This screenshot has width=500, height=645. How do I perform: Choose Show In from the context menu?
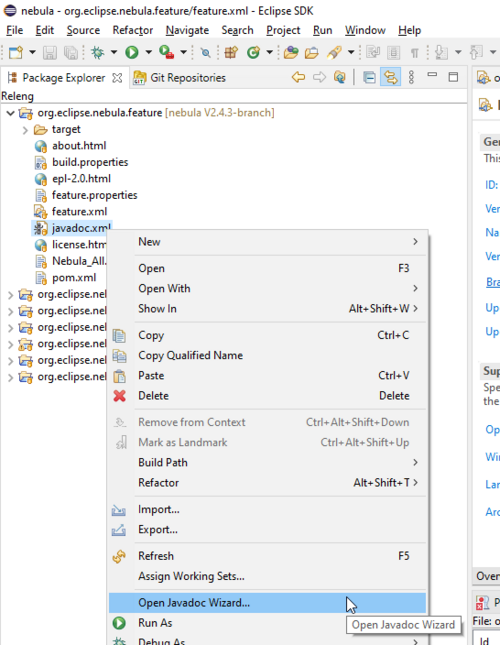[267, 309]
